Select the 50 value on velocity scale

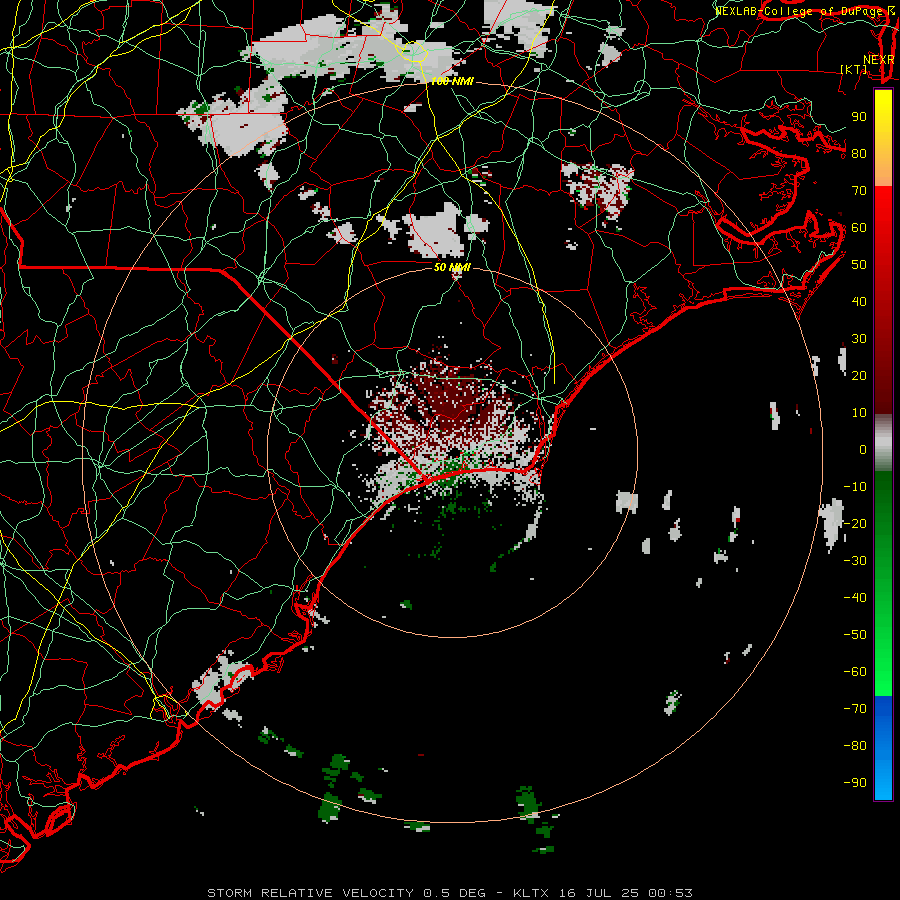coord(859,265)
